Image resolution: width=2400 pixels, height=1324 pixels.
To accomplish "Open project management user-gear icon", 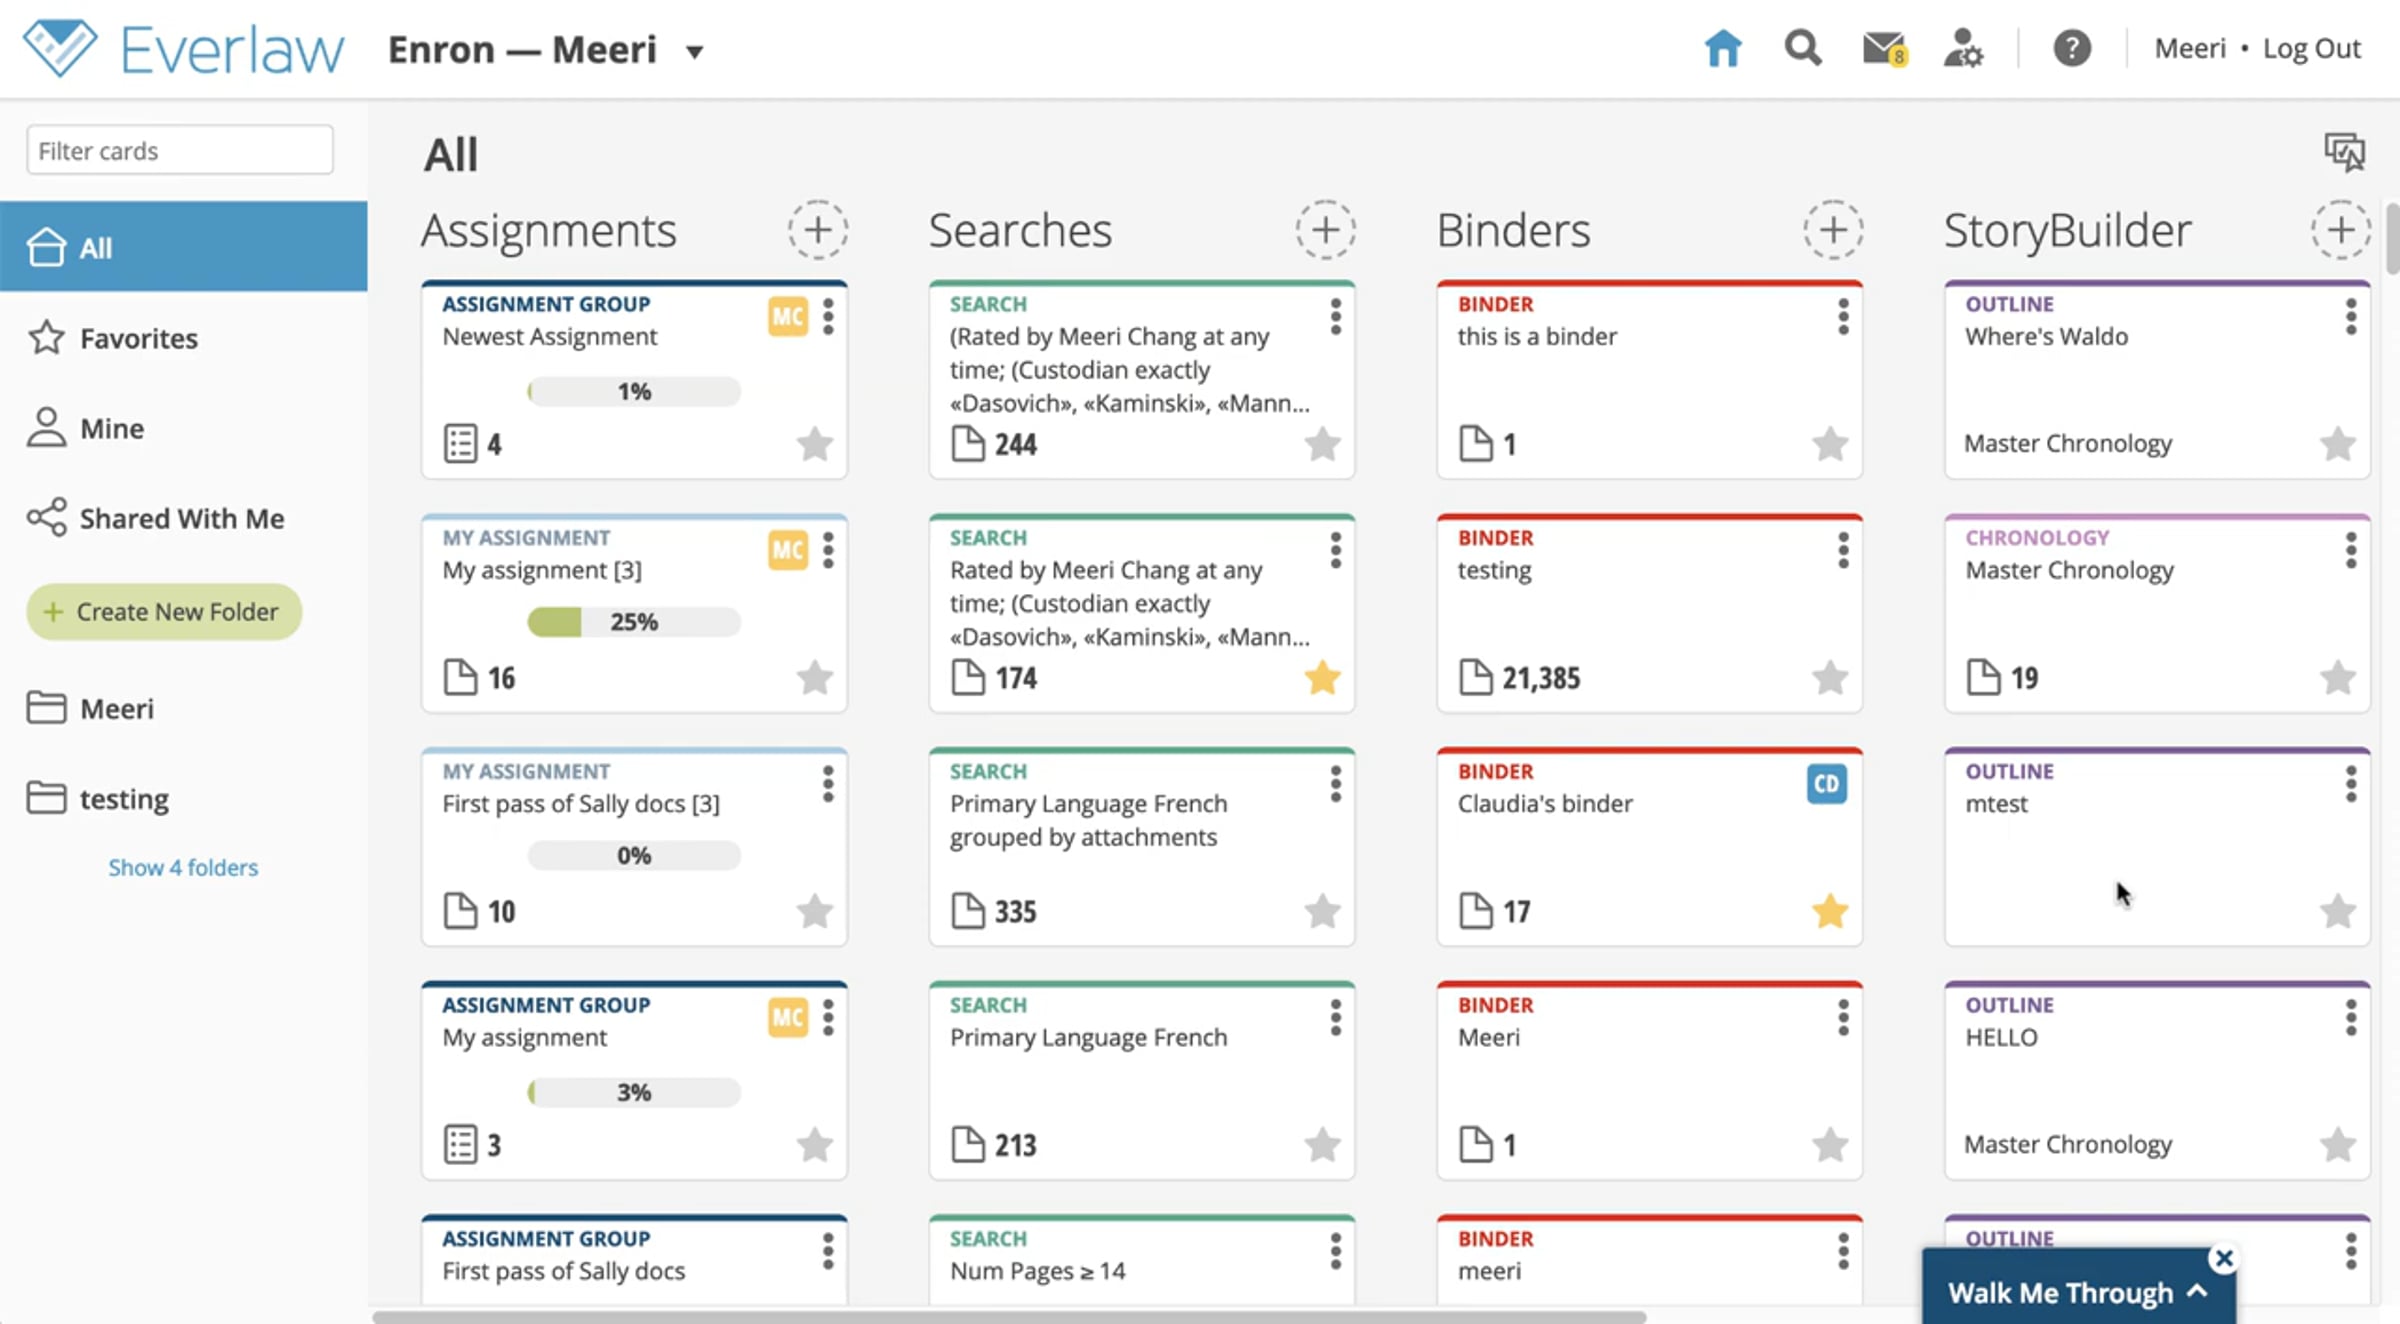I will (1964, 48).
